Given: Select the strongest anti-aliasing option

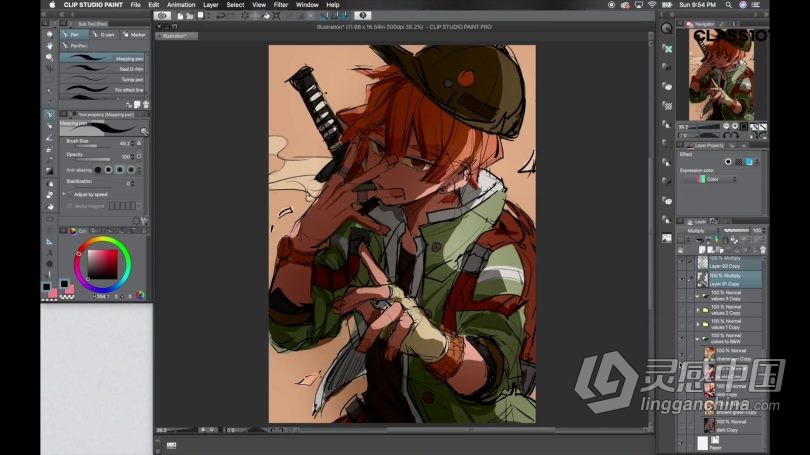Looking at the screenshot, I should (131, 170).
